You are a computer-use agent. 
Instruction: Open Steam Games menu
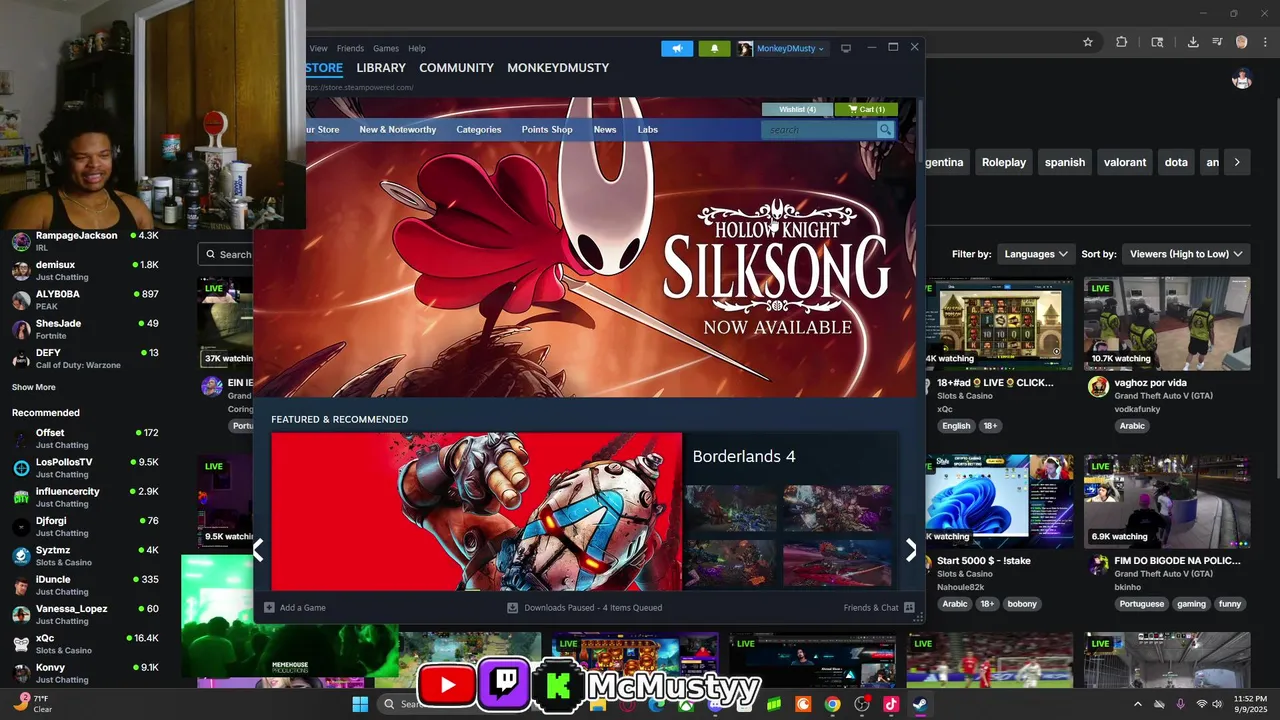[386, 48]
